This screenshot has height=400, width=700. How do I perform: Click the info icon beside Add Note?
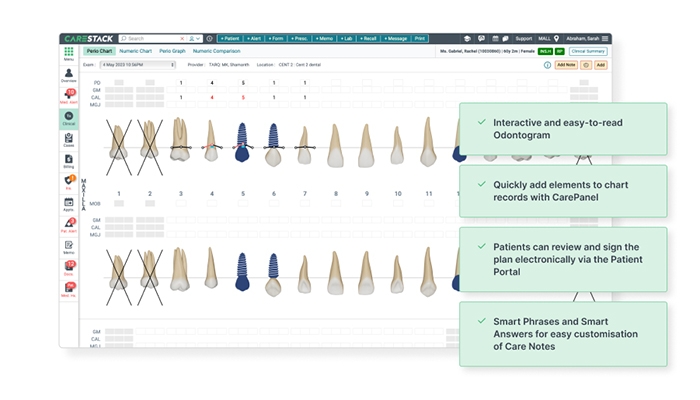tap(547, 65)
